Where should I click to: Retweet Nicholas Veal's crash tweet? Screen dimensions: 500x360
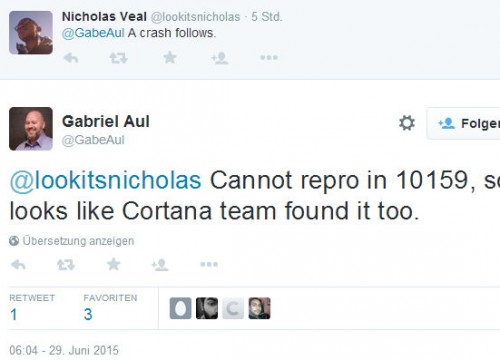(119, 58)
